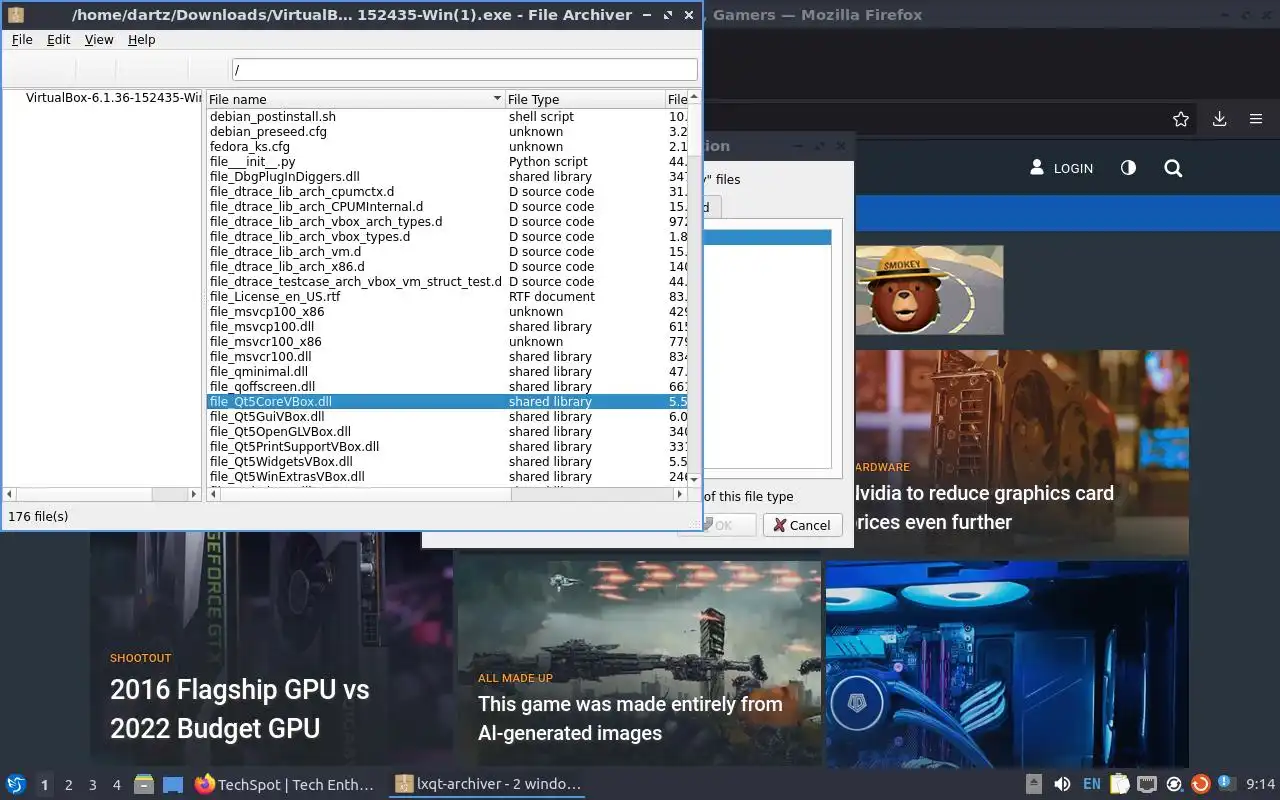Switch to virtual desktop 4
Viewport: 1280px width, 800px height.
117,785
